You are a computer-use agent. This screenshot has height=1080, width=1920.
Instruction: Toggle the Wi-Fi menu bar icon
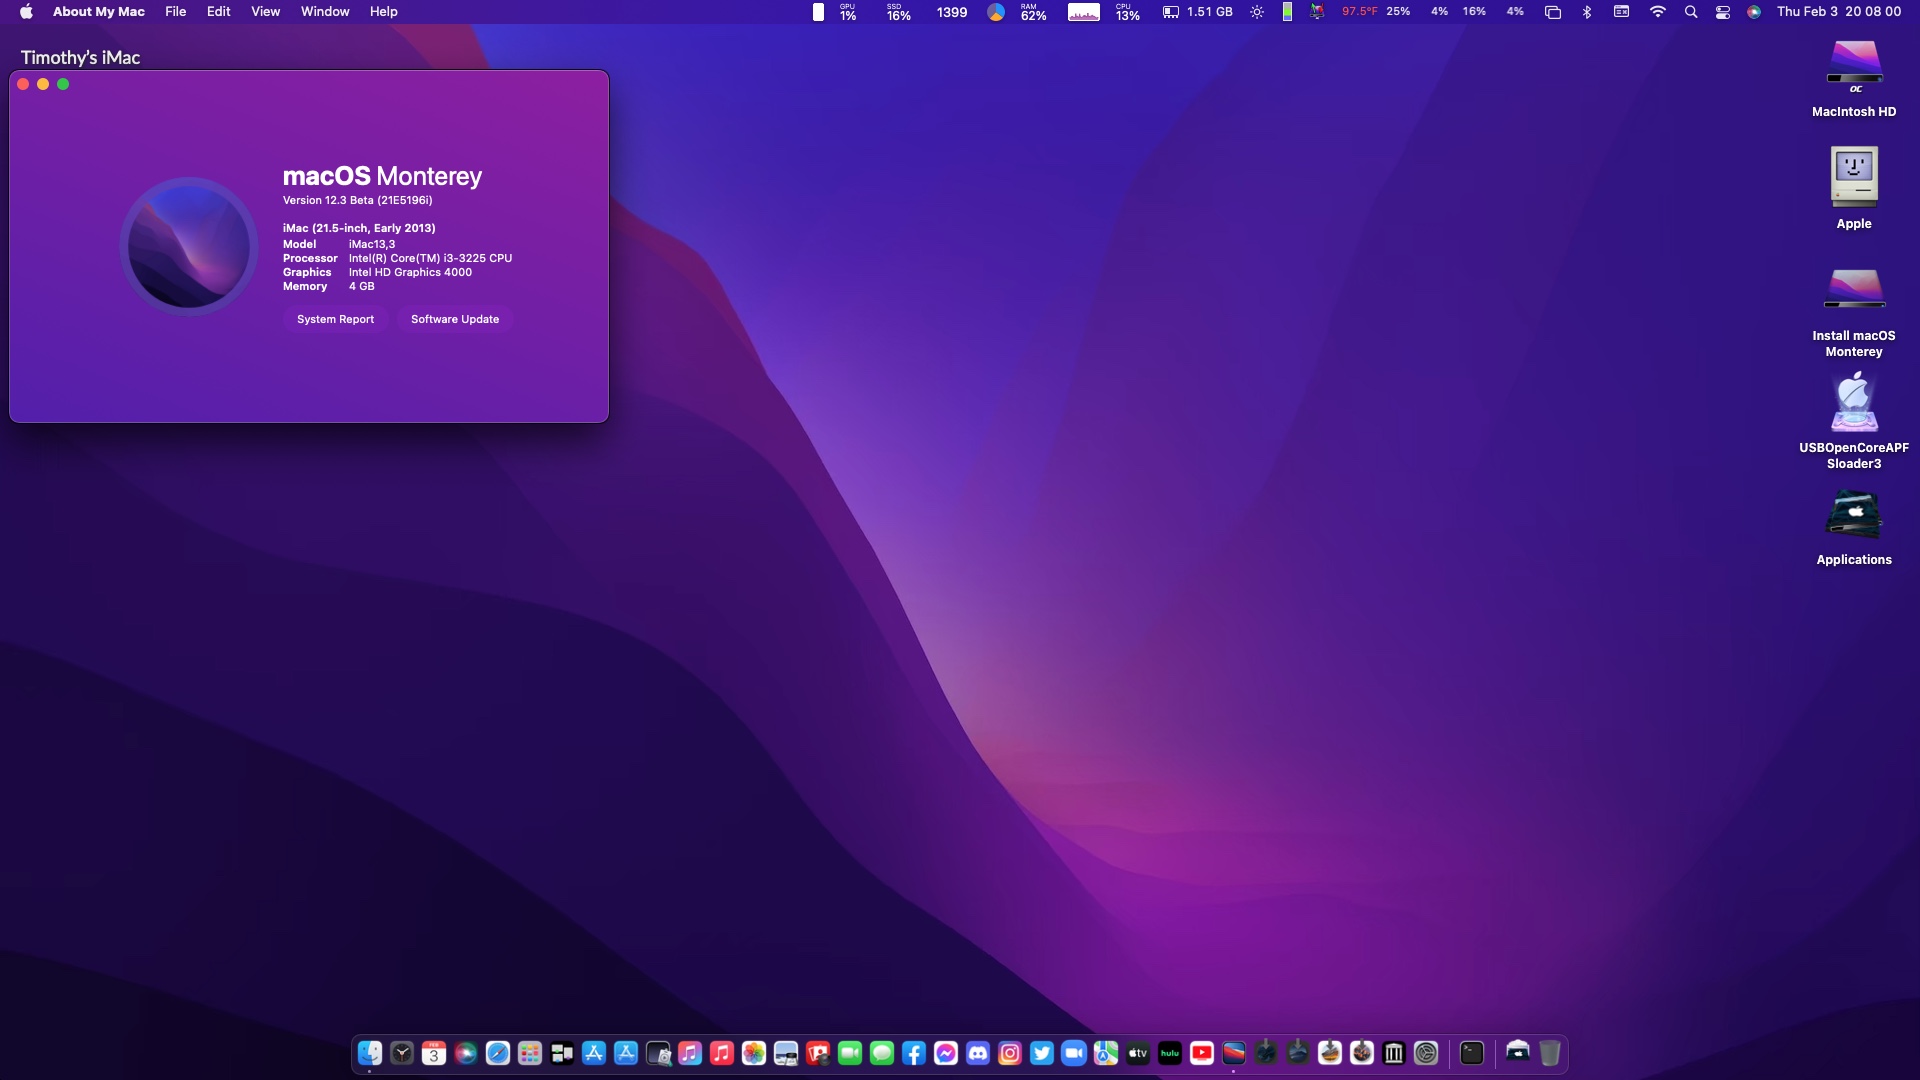(1658, 12)
